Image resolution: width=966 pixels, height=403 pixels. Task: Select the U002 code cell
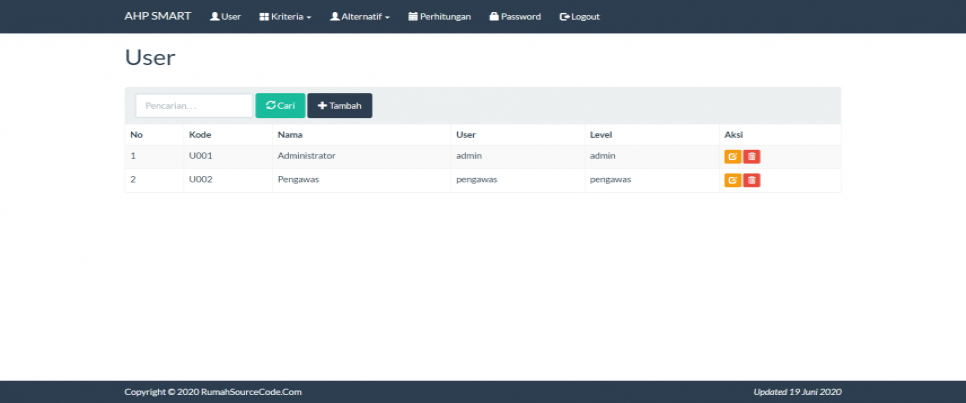(228, 180)
